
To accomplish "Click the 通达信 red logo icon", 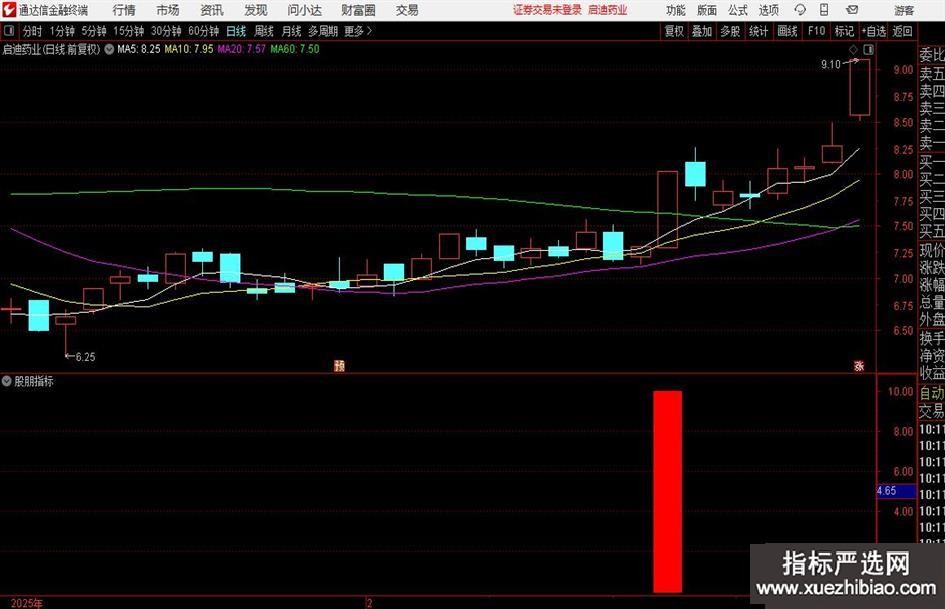I will (x=9, y=10).
